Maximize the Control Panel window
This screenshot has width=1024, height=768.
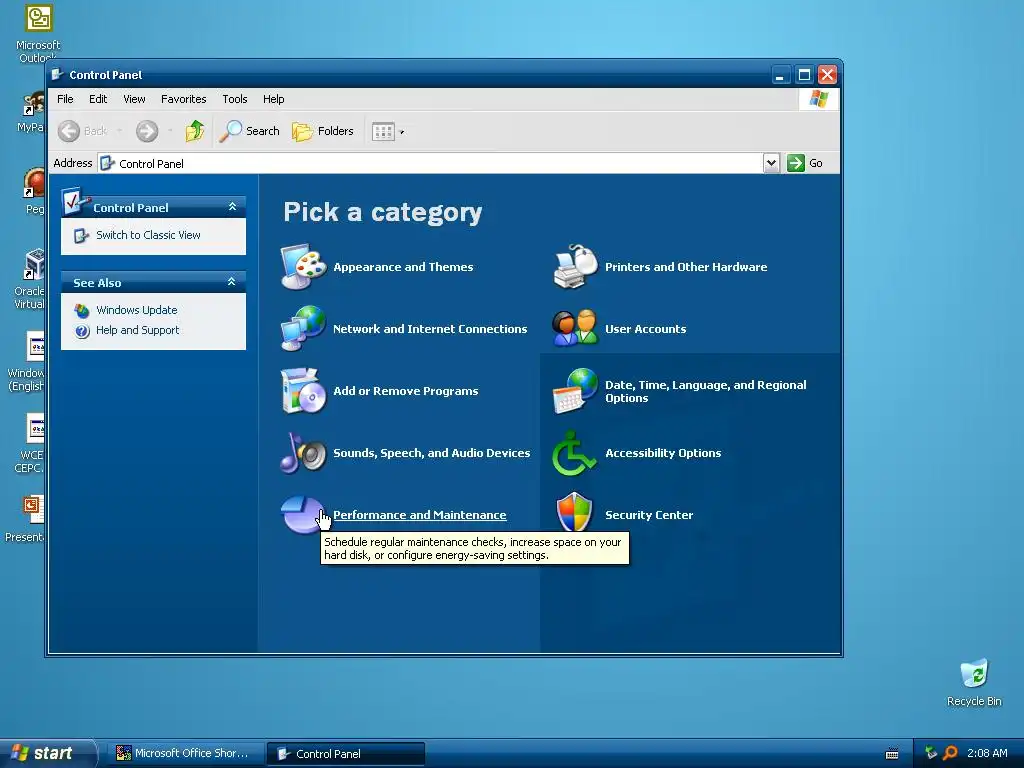[x=804, y=75]
